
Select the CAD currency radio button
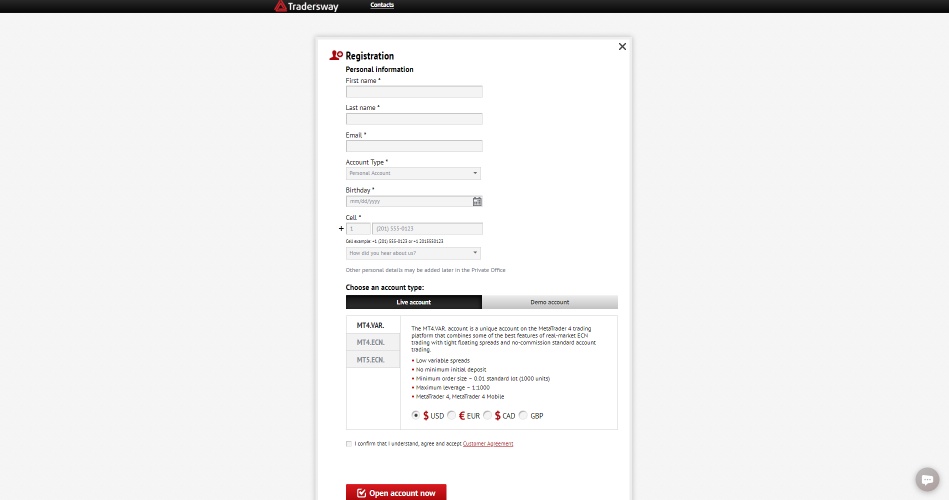point(487,415)
